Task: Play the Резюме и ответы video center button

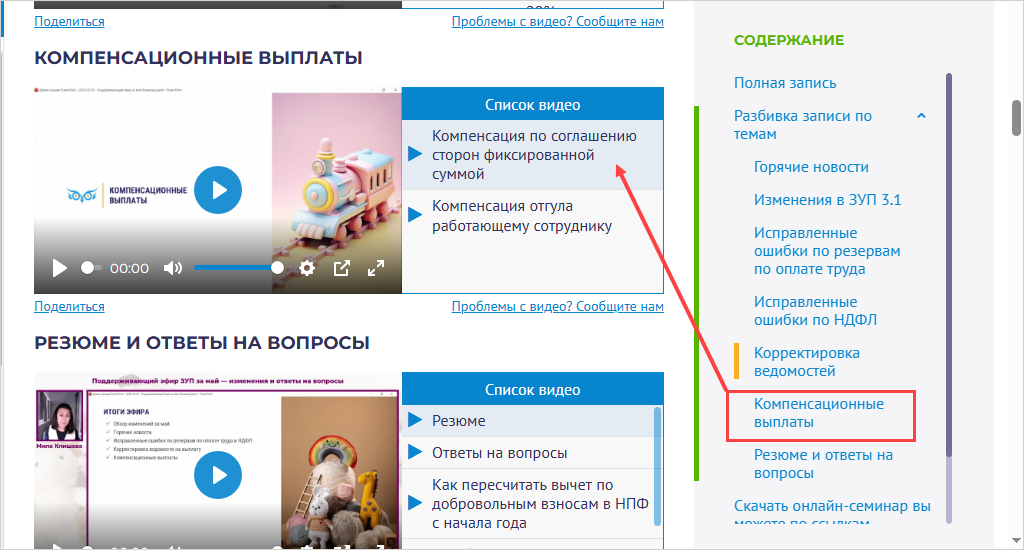Action: pos(217,475)
